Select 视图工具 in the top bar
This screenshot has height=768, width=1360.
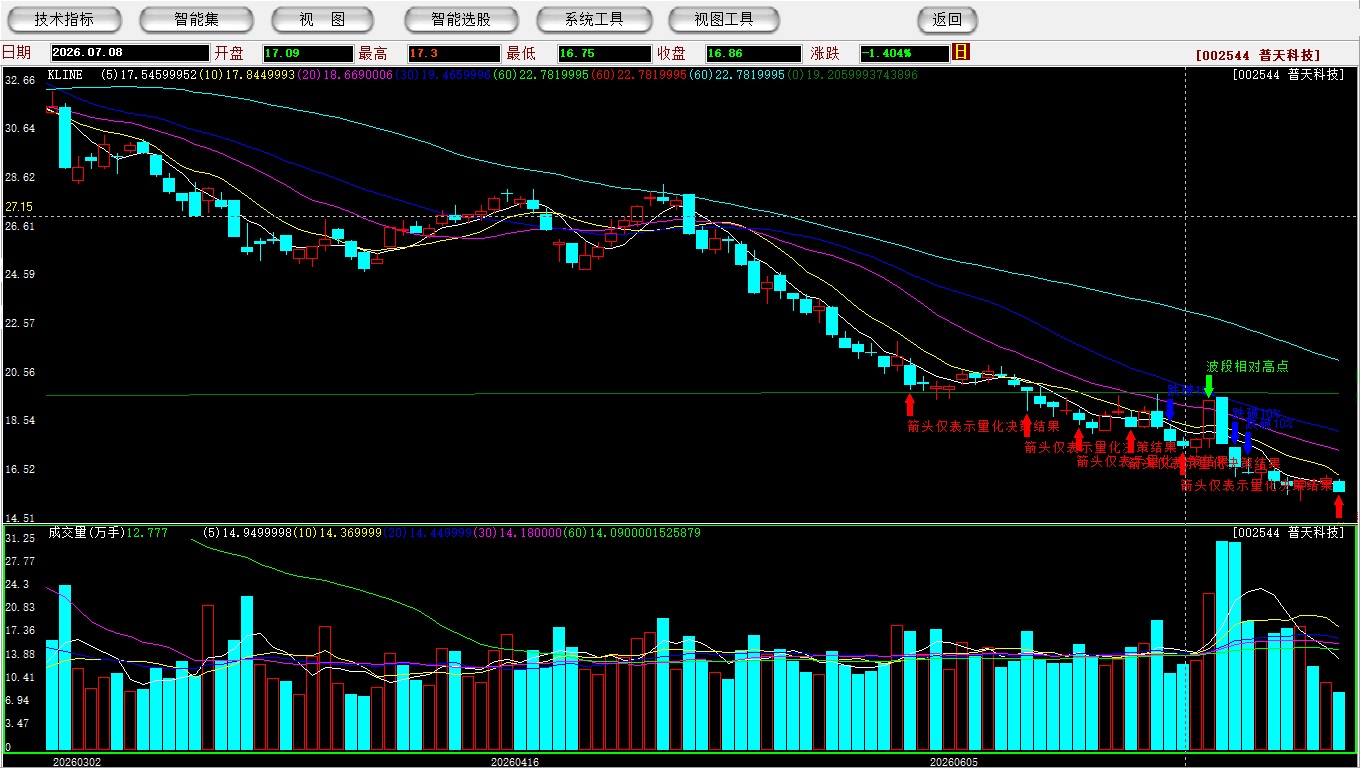tap(724, 19)
